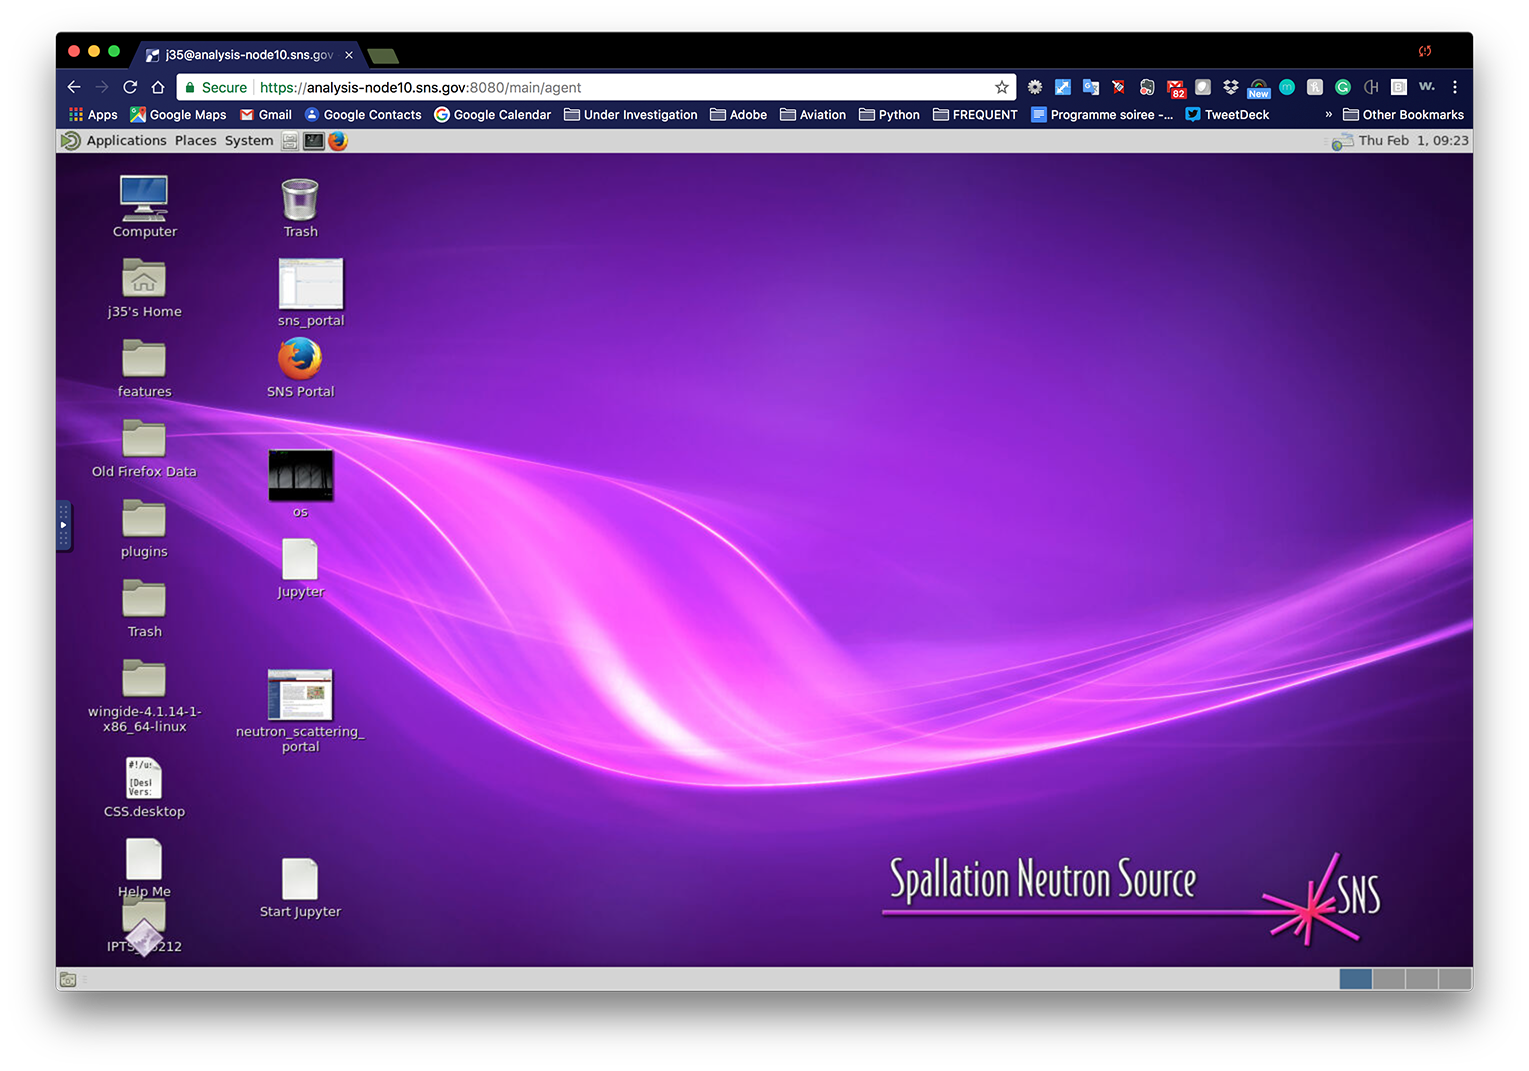Open the Python bookmarks folder

click(889, 115)
